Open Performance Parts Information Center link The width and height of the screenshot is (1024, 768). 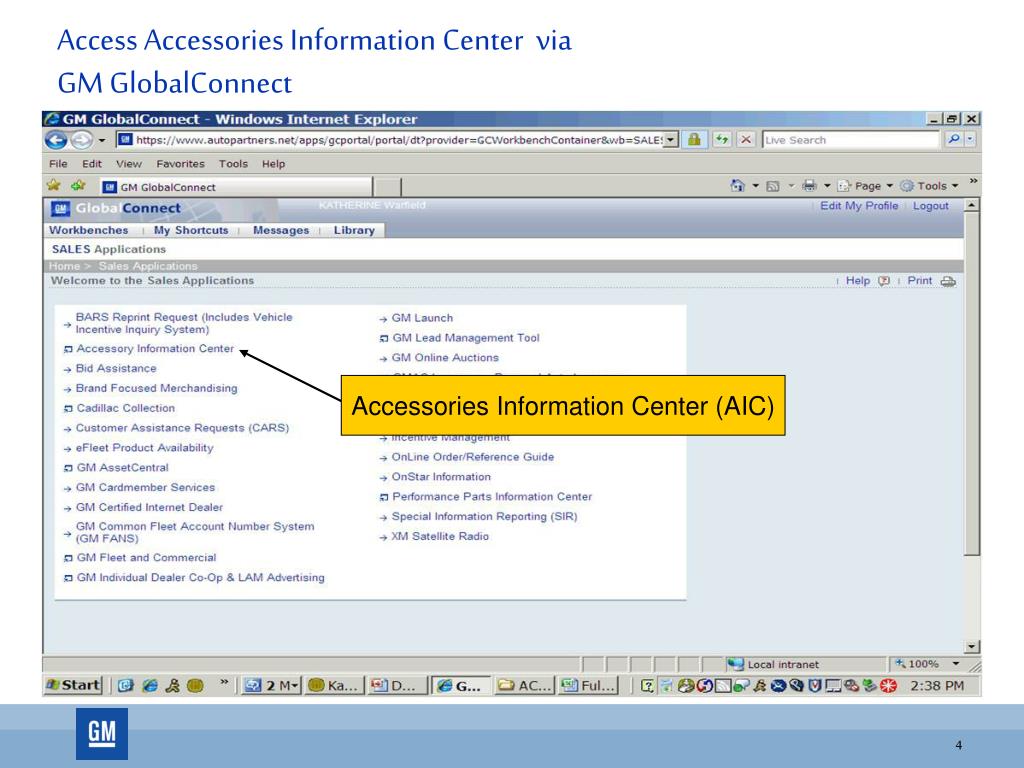tap(492, 496)
